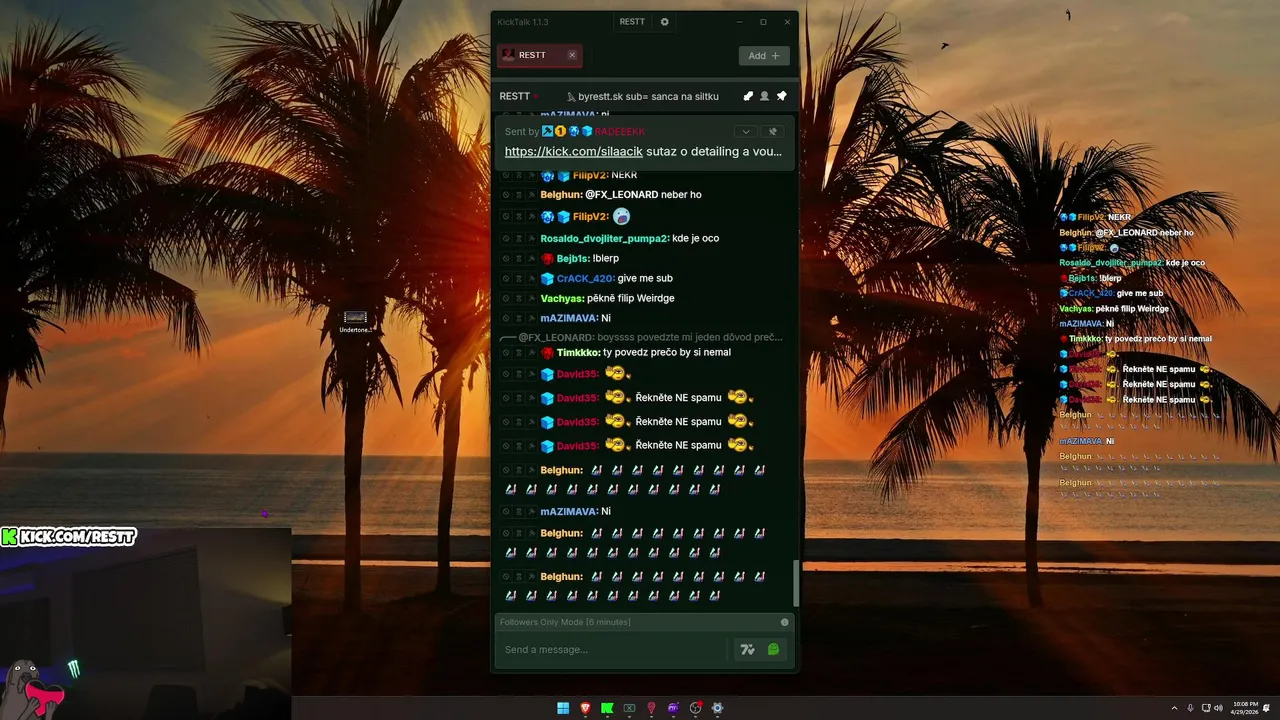The image size is (1280, 720).
Task: Click the rightmost pin icon in RESTT header
Action: pyautogui.click(x=781, y=96)
